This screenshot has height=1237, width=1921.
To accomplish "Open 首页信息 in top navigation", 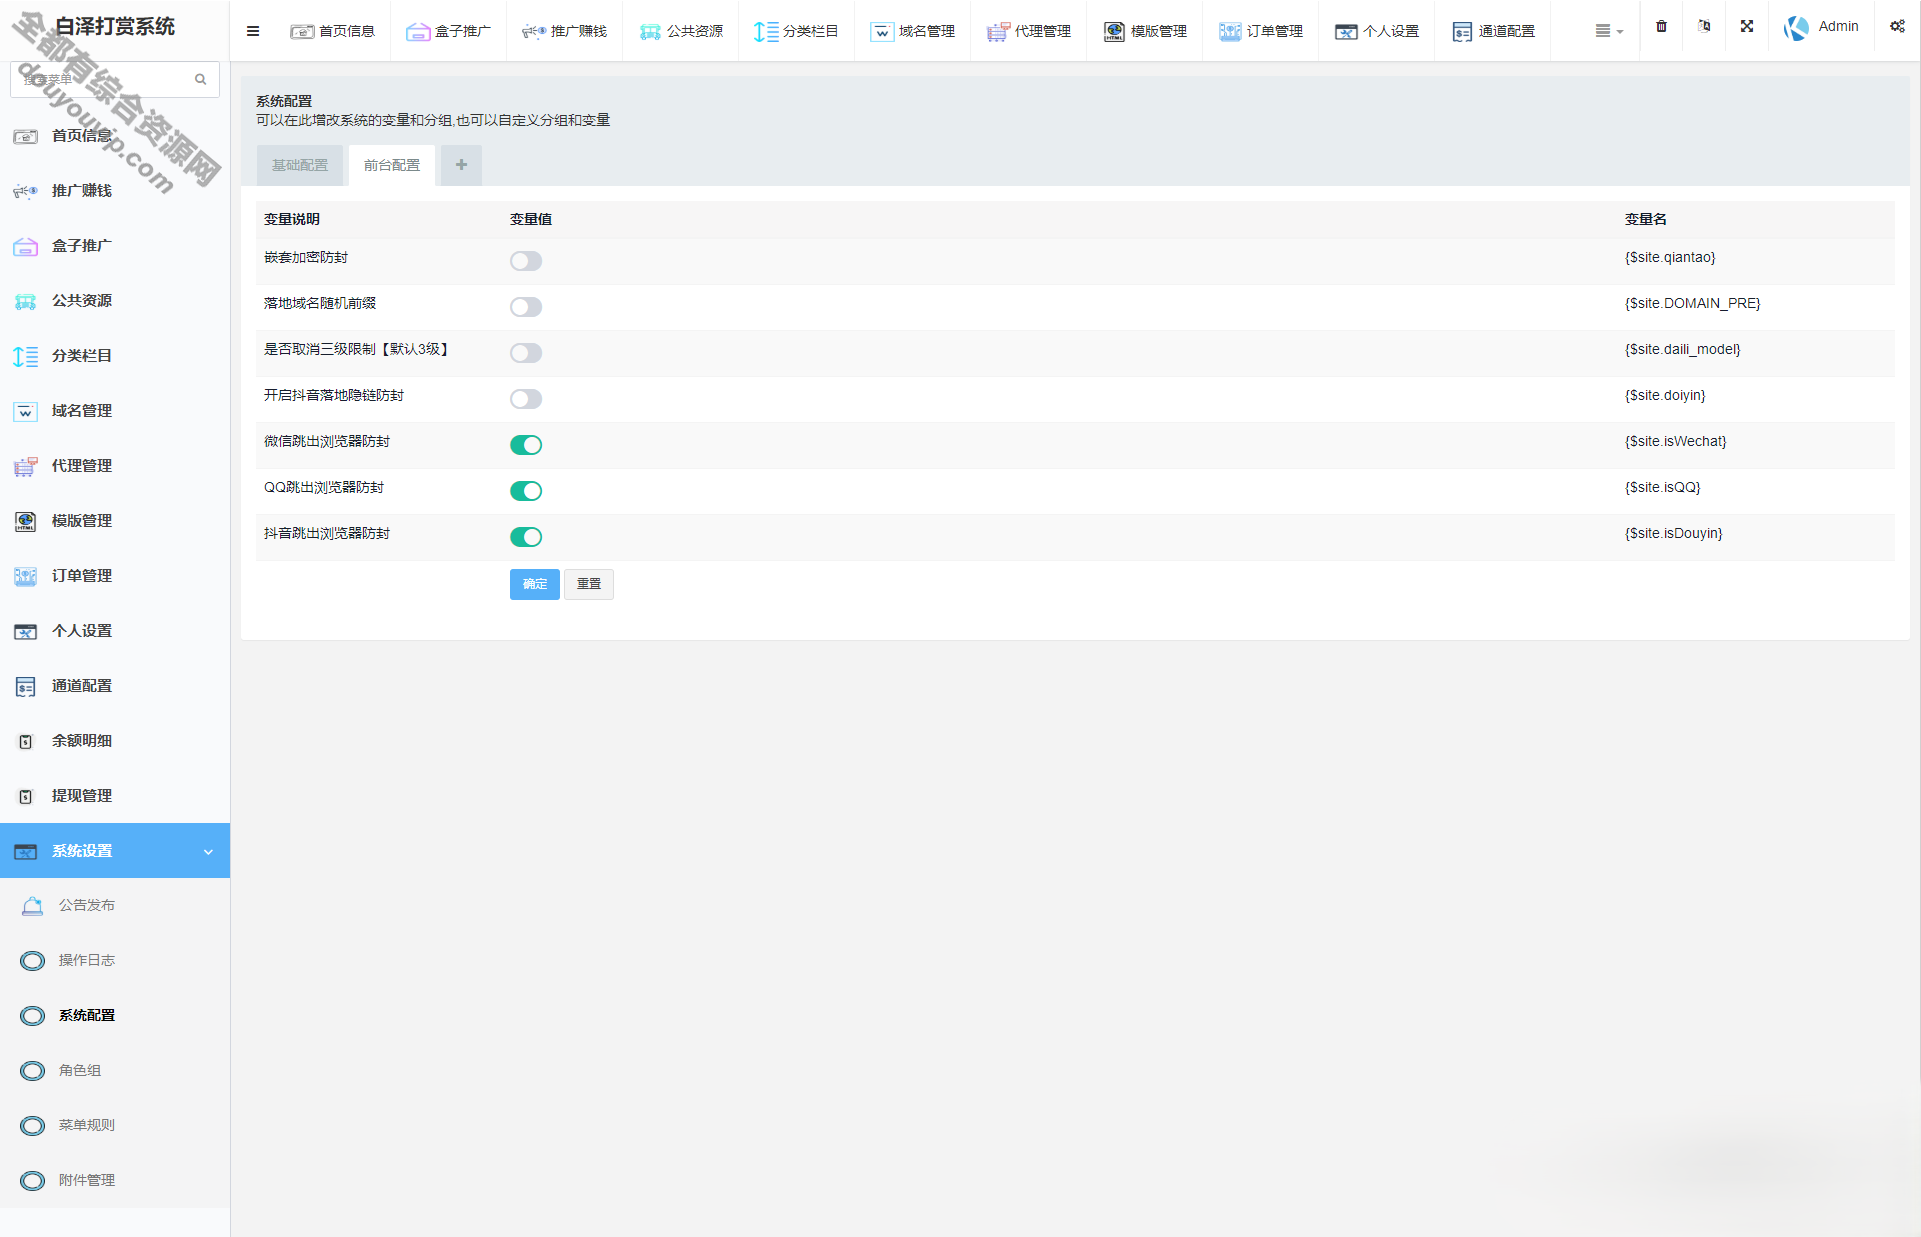I will 333,31.
